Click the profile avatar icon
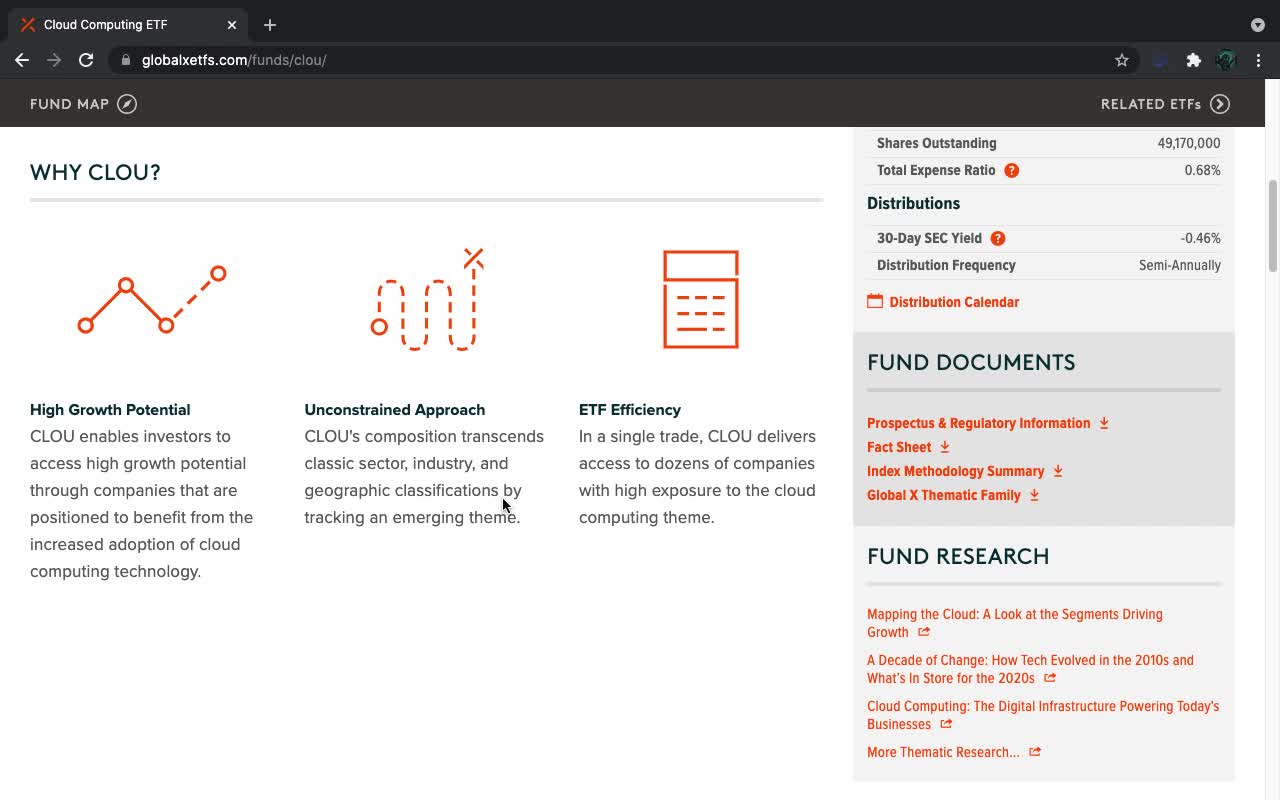Image resolution: width=1280 pixels, height=800 pixels. click(1226, 60)
